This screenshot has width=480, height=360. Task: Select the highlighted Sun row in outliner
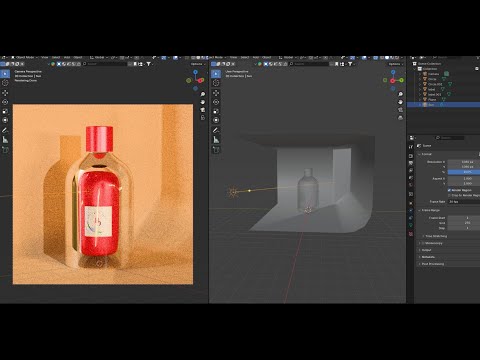coord(443,105)
